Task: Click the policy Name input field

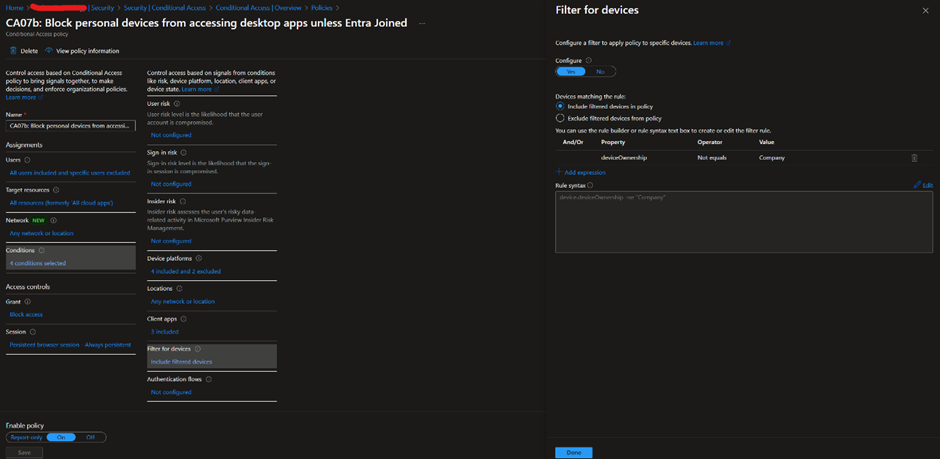Action: pyautogui.click(x=71, y=126)
